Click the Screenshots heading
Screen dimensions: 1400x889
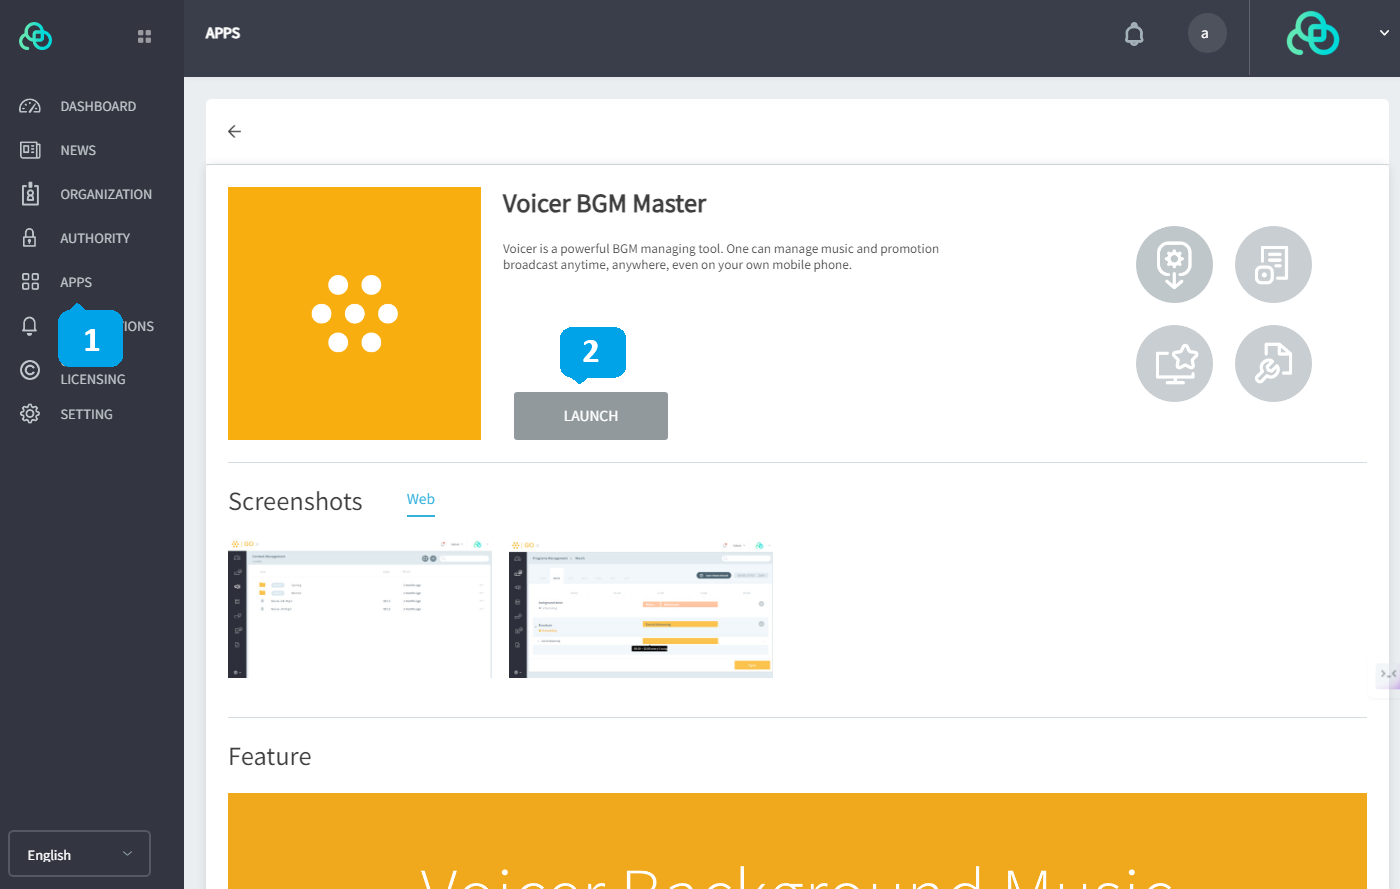(295, 501)
